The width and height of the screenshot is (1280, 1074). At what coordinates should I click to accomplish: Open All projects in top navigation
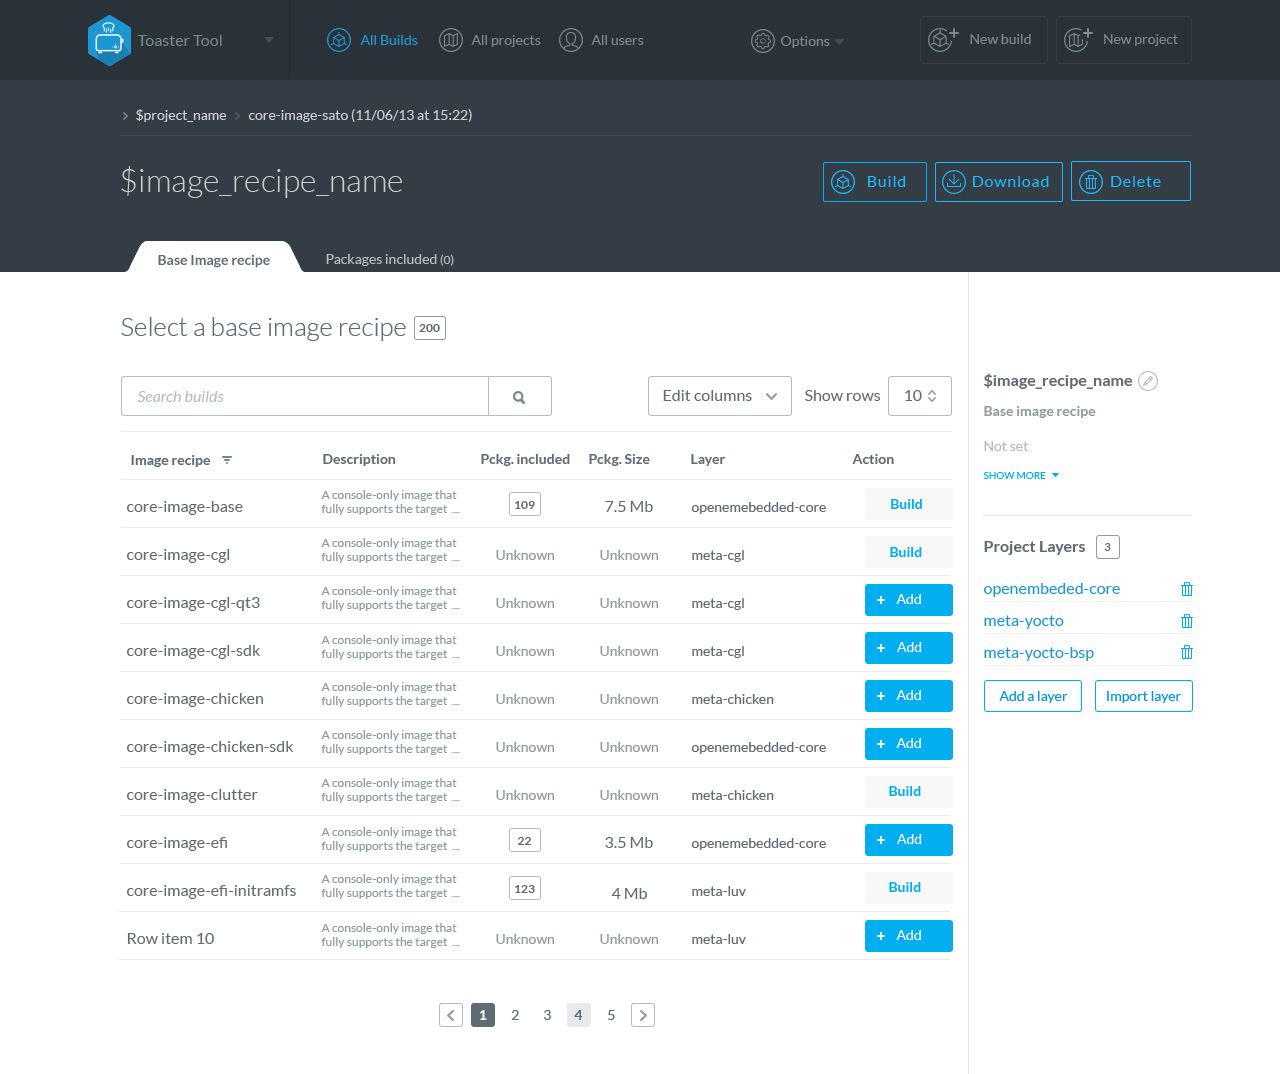[x=491, y=40]
